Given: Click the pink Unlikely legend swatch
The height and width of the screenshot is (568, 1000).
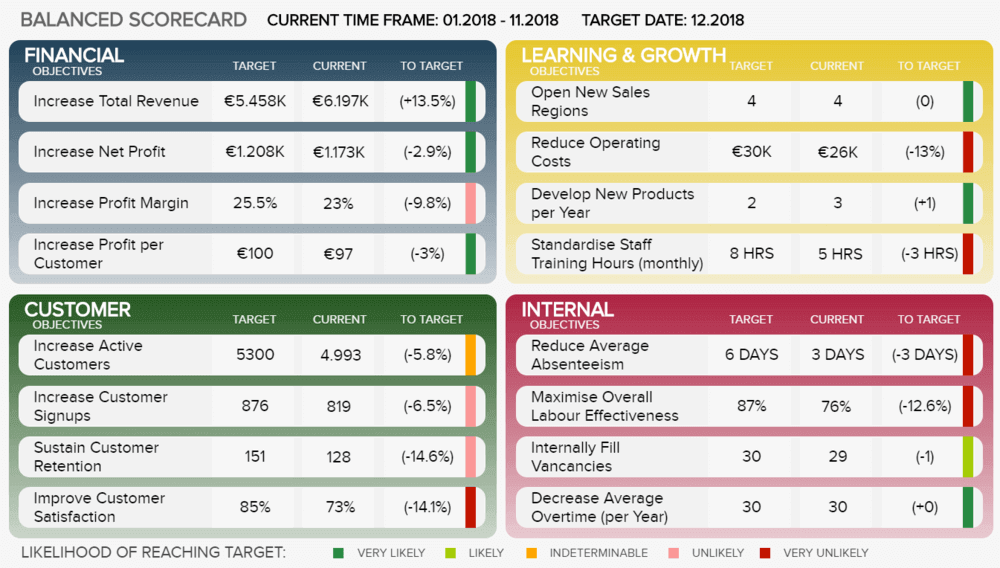Looking at the screenshot, I should (673, 553).
